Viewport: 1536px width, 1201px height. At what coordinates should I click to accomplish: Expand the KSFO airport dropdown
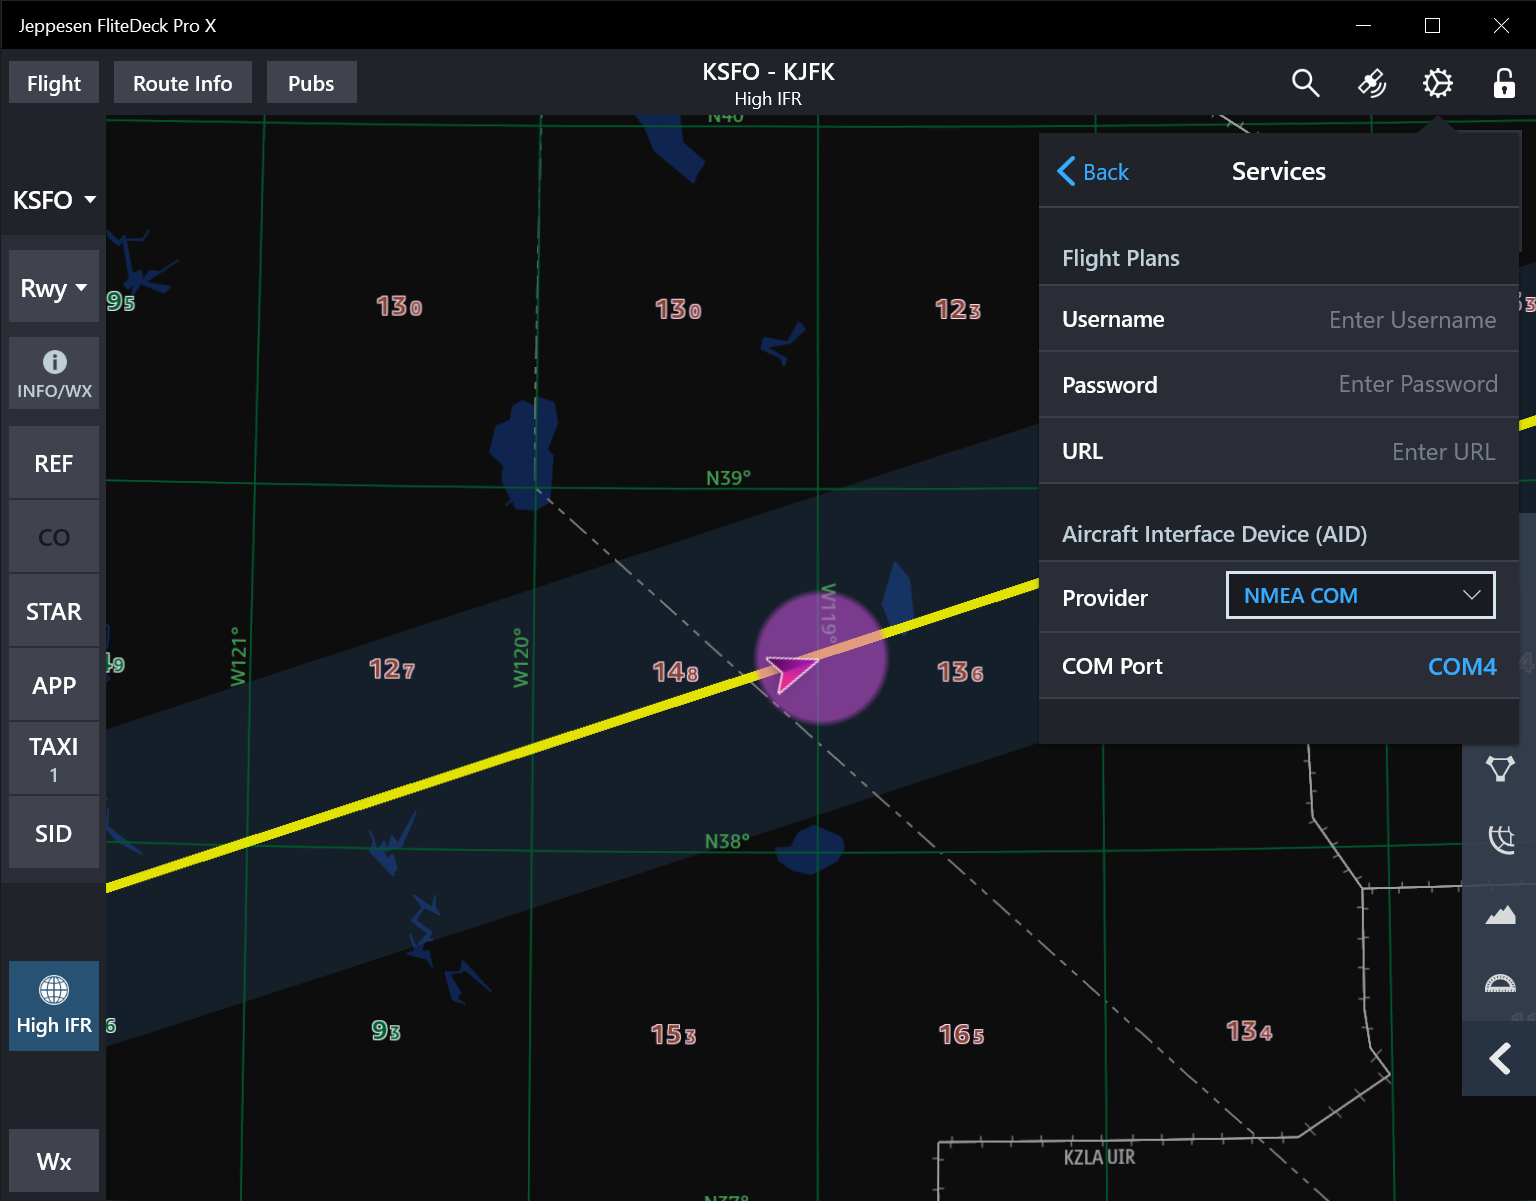(54, 200)
